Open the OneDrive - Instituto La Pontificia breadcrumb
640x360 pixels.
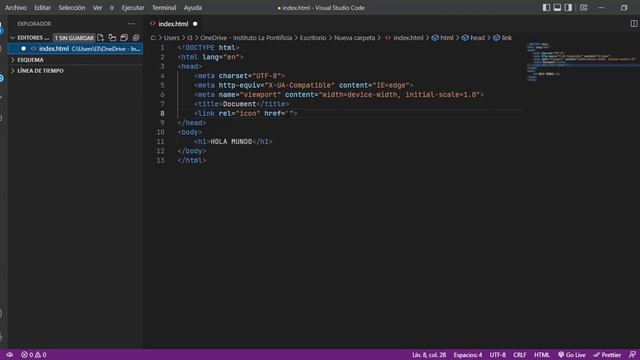(x=246, y=38)
